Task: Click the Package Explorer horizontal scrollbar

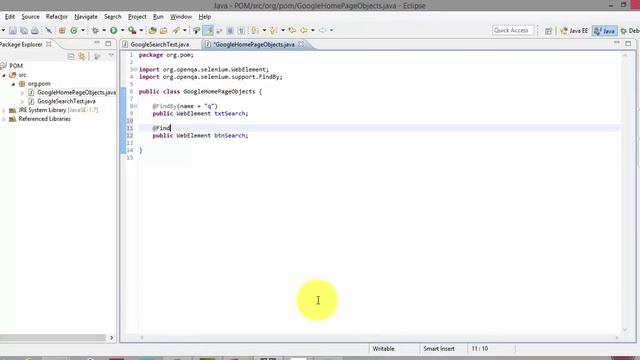Action: click(x=53, y=338)
